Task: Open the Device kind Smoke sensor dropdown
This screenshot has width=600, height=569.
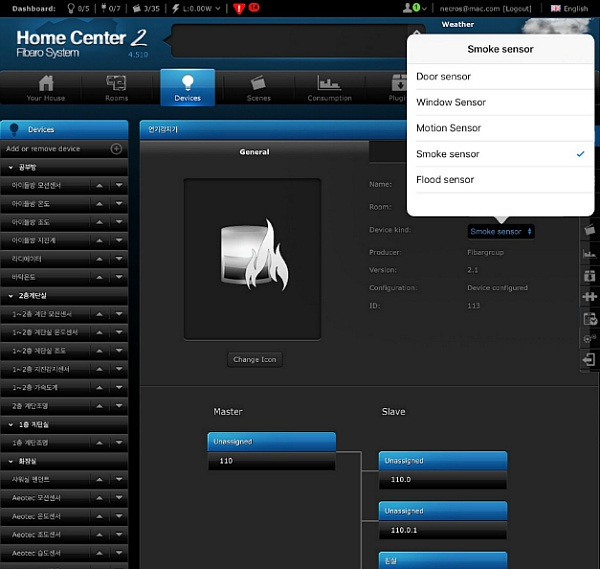Action: 501,232
